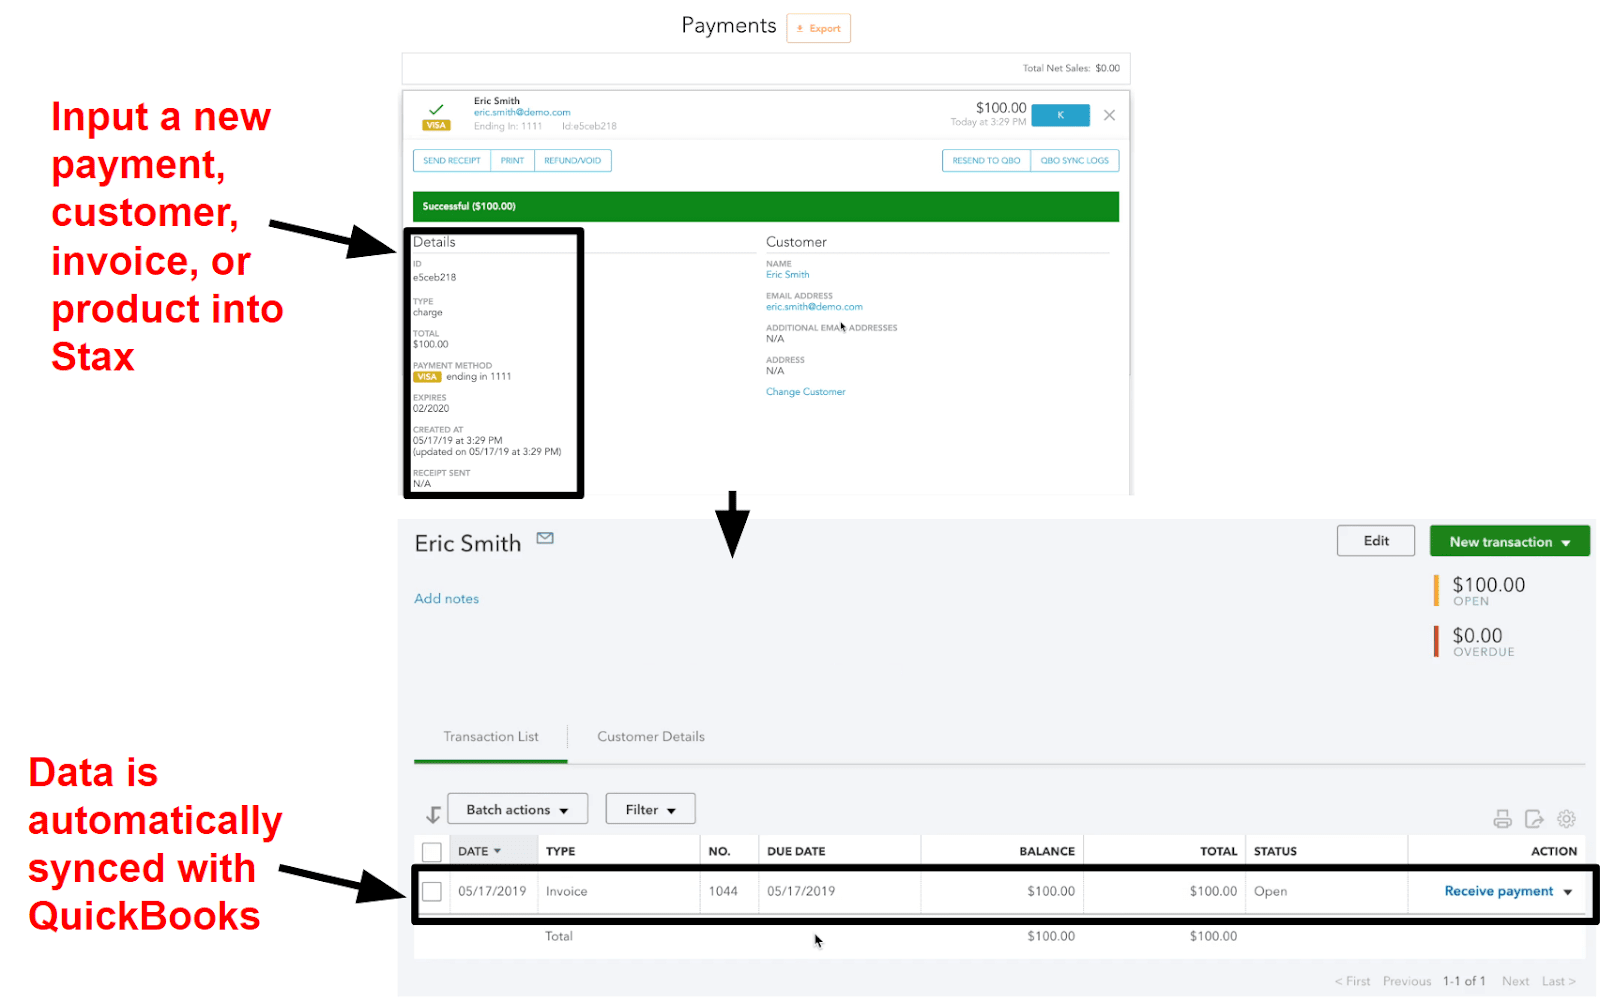Check the invoice 1044 row checkbox
The width and height of the screenshot is (1600, 1003).
point(432,891)
